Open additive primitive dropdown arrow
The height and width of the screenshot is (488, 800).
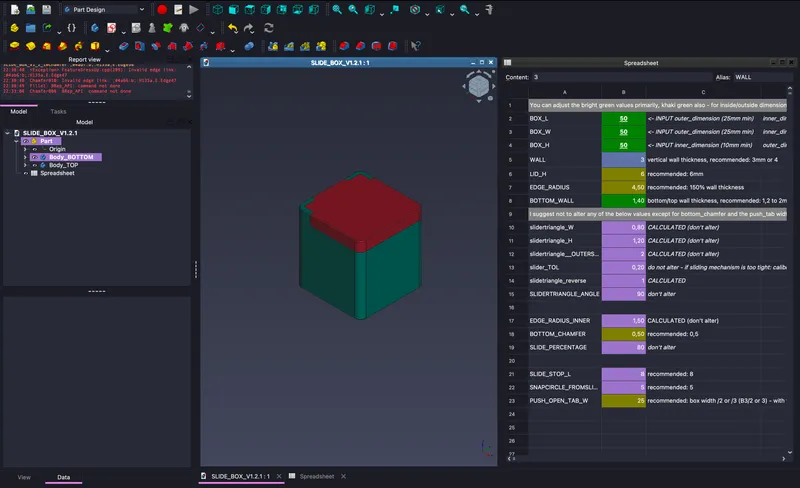(107, 50)
